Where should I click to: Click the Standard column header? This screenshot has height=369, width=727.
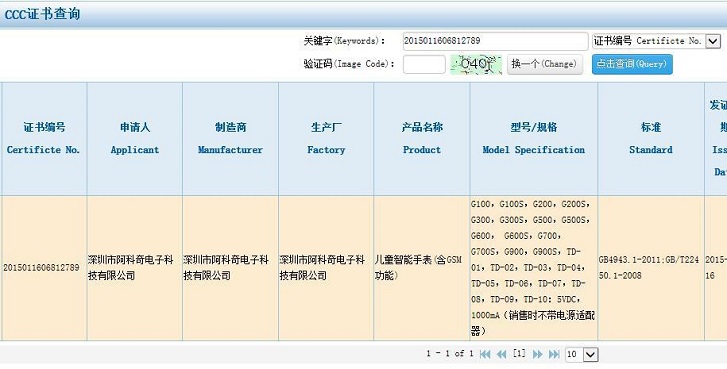pos(651,139)
